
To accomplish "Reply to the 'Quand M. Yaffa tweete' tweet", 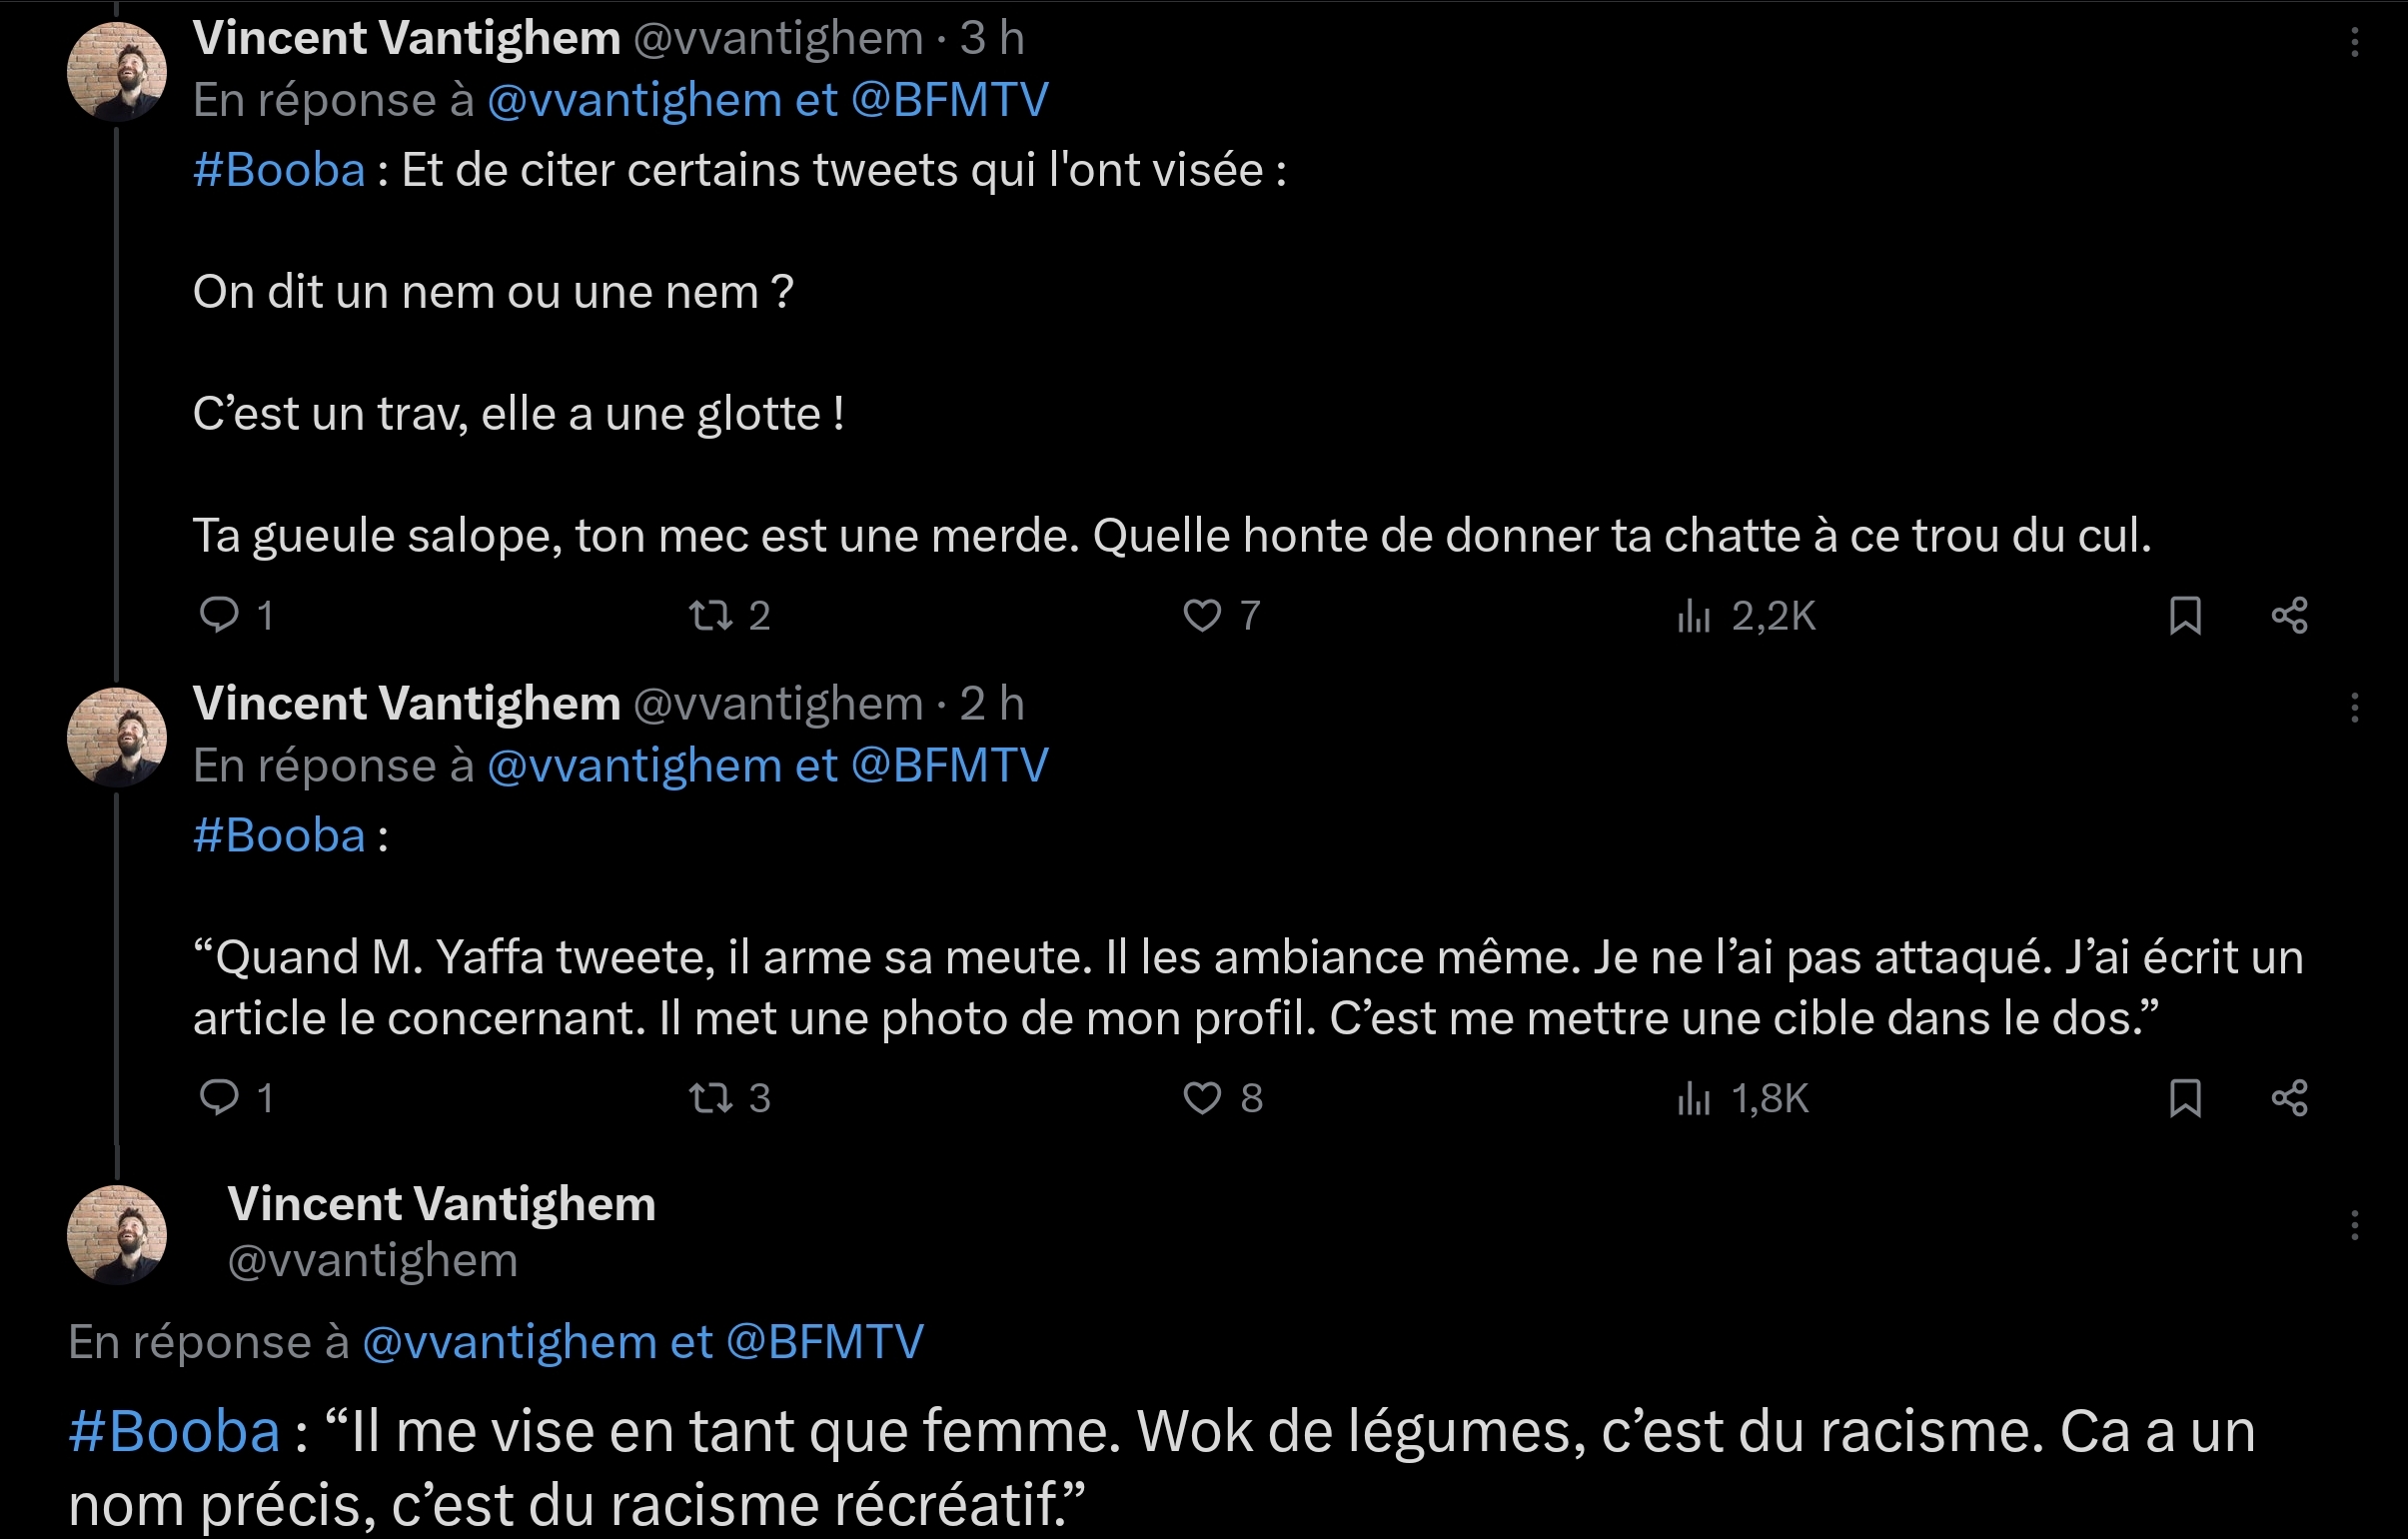I will pos(219,1098).
